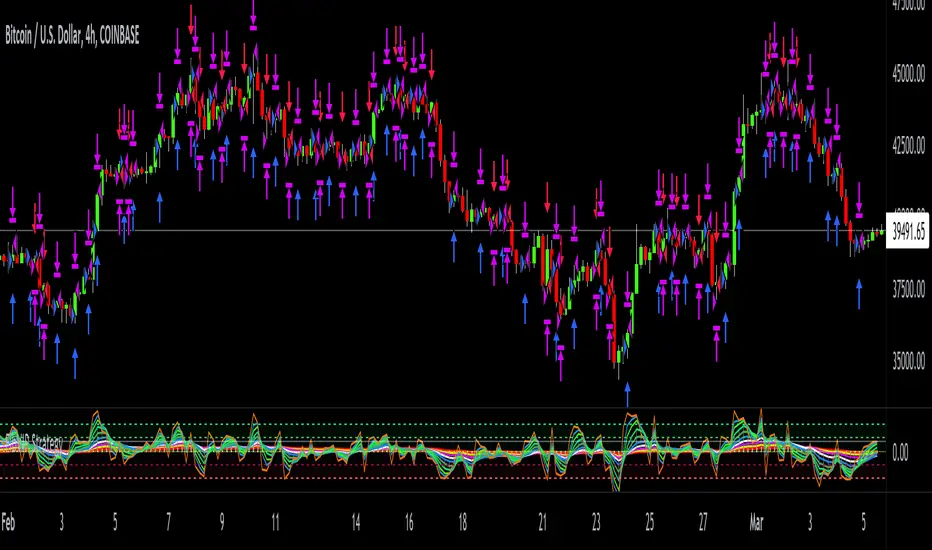Select the 9 date on time axis
This screenshot has height=550, width=932.
pyautogui.click(x=222, y=523)
